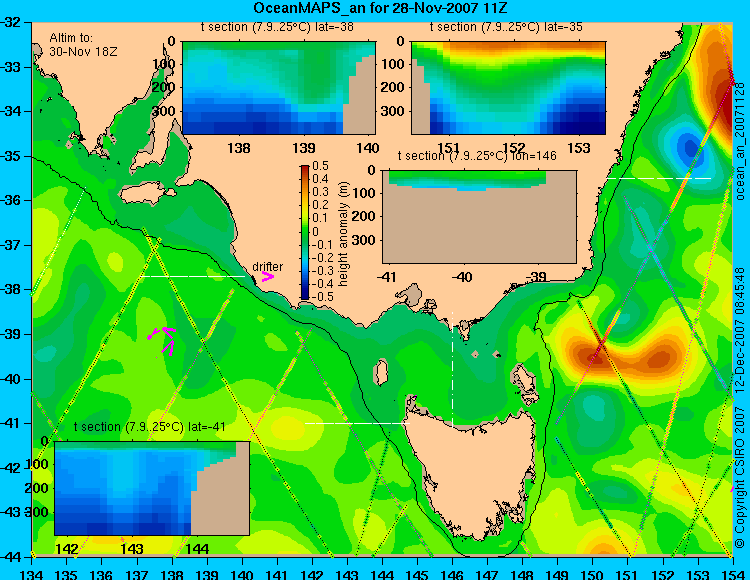Open the lon=146 temperature section inset plot
The width and height of the screenshot is (750, 580).
click(x=479, y=217)
